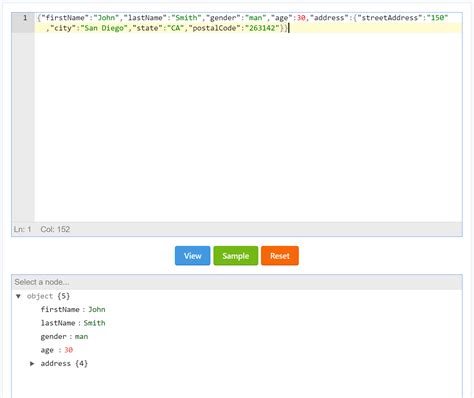
Task: Click the "firstName" key in editor
Action: click(65, 18)
